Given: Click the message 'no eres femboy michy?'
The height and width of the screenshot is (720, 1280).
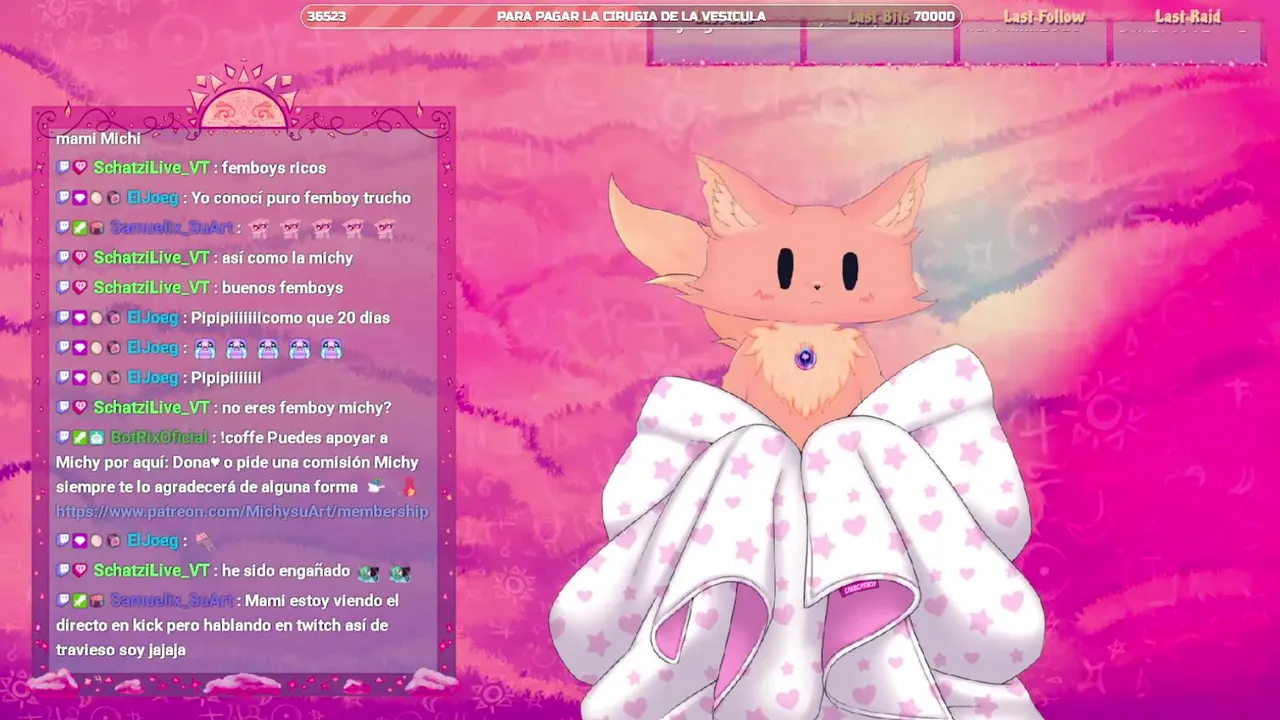Looking at the screenshot, I should [x=306, y=408].
